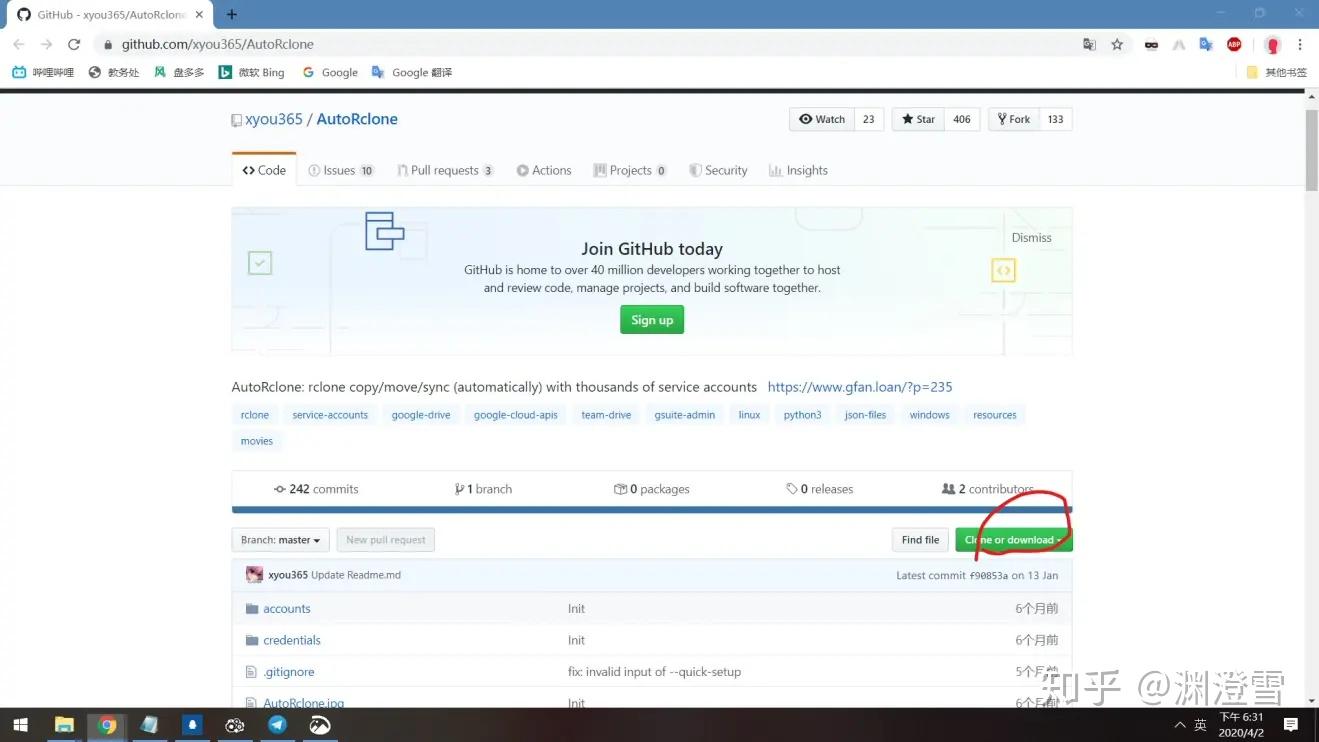This screenshot has width=1319, height=742.
Task: Open the ABP ad blocker extension
Action: click(x=1234, y=44)
